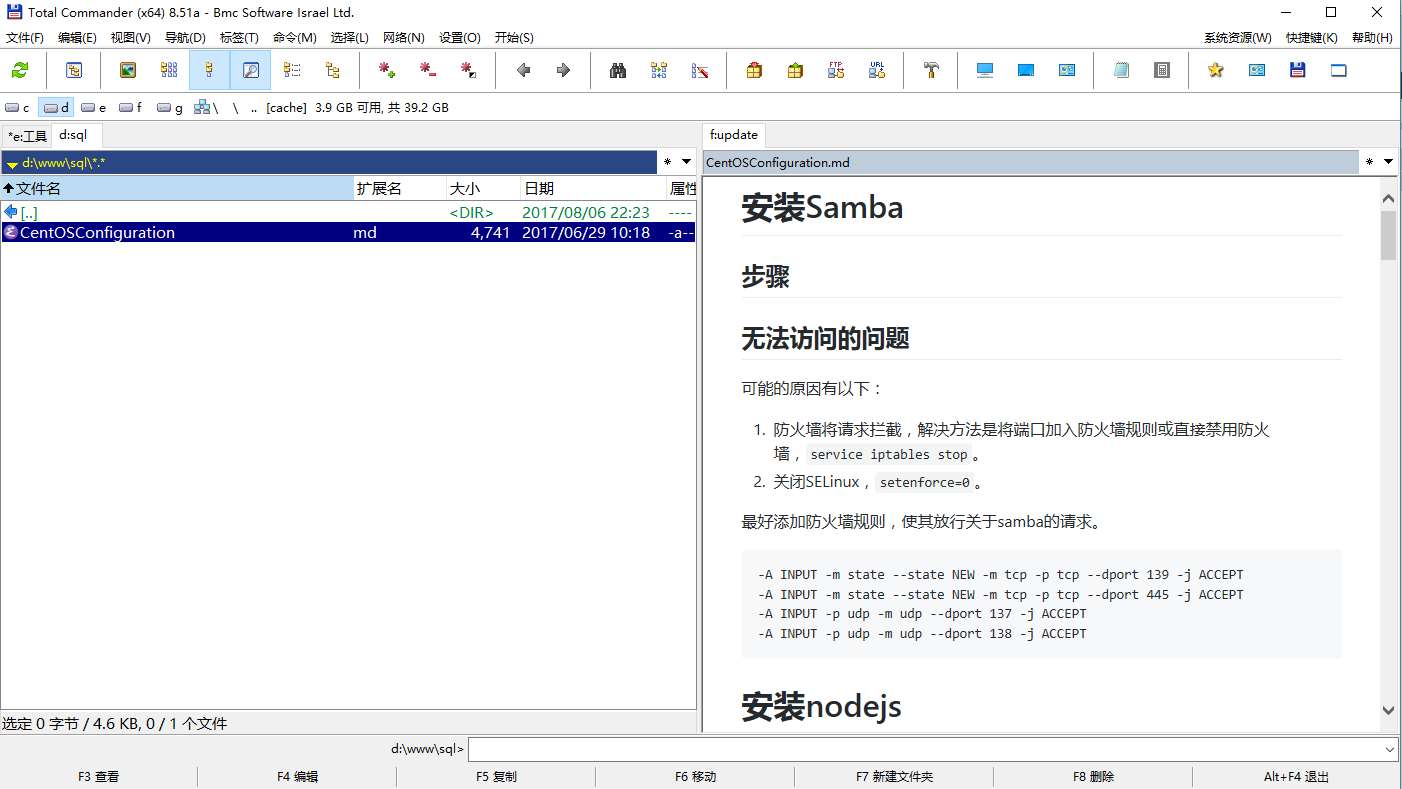Toggle the full-details list view toolbar button
1402x789 pixels.
click(x=209, y=70)
